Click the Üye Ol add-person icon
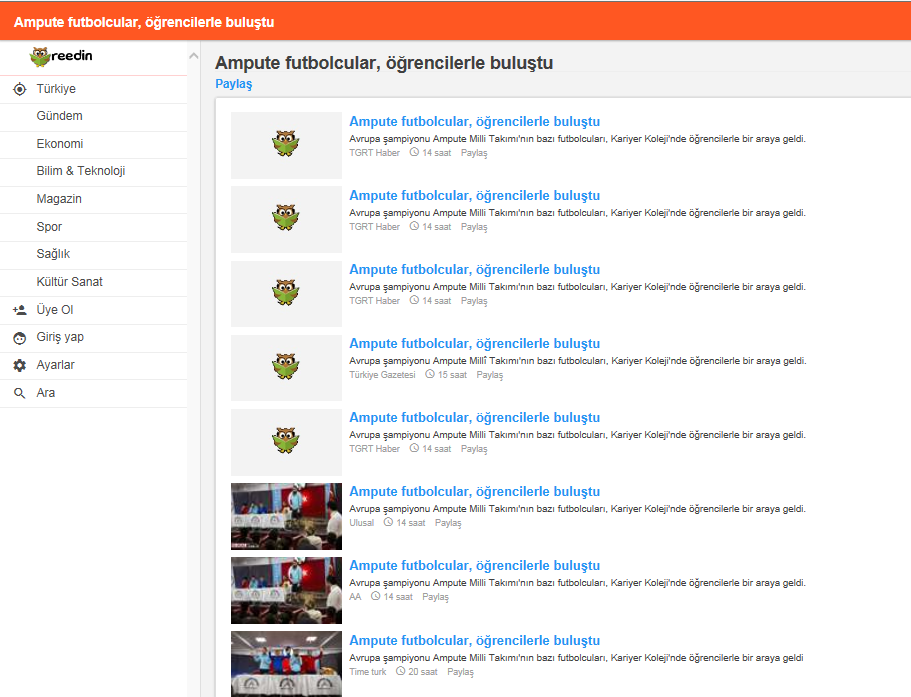This screenshot has height=697, width=911. coord(20,310)
